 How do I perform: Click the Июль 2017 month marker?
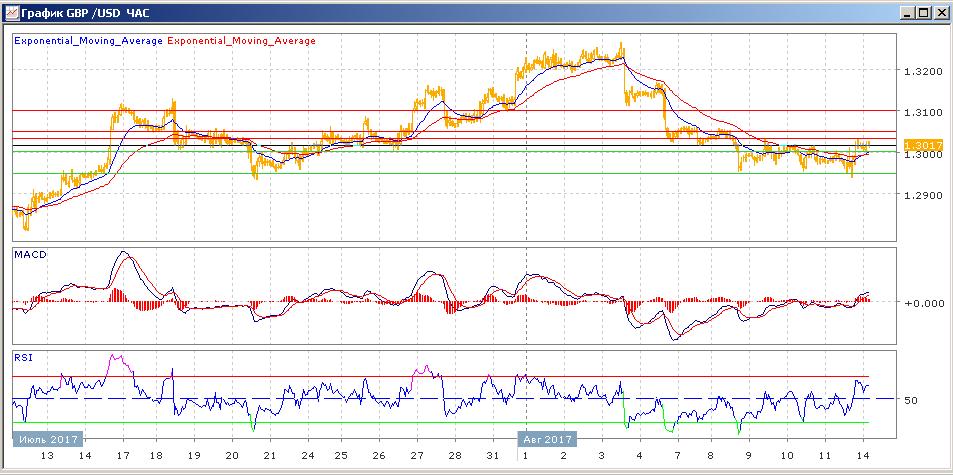(48, 439)
